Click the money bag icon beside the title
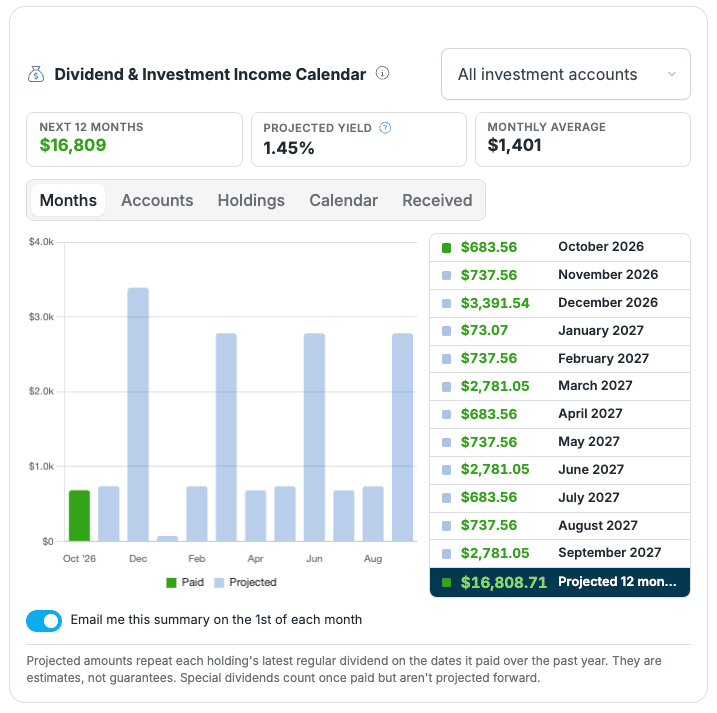The width and height of the screenshot is (717, 713). [36, 74]
